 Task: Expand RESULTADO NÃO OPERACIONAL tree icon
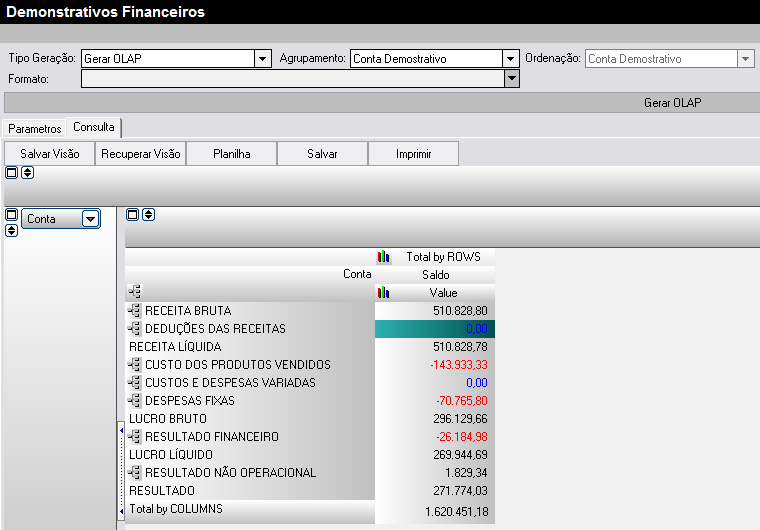[135, 472]
